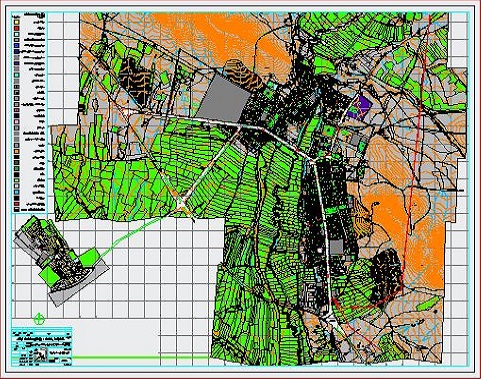Click the green north arrow compass symbol
This screenshot has width=481, height=379.
tap(40, 319)
